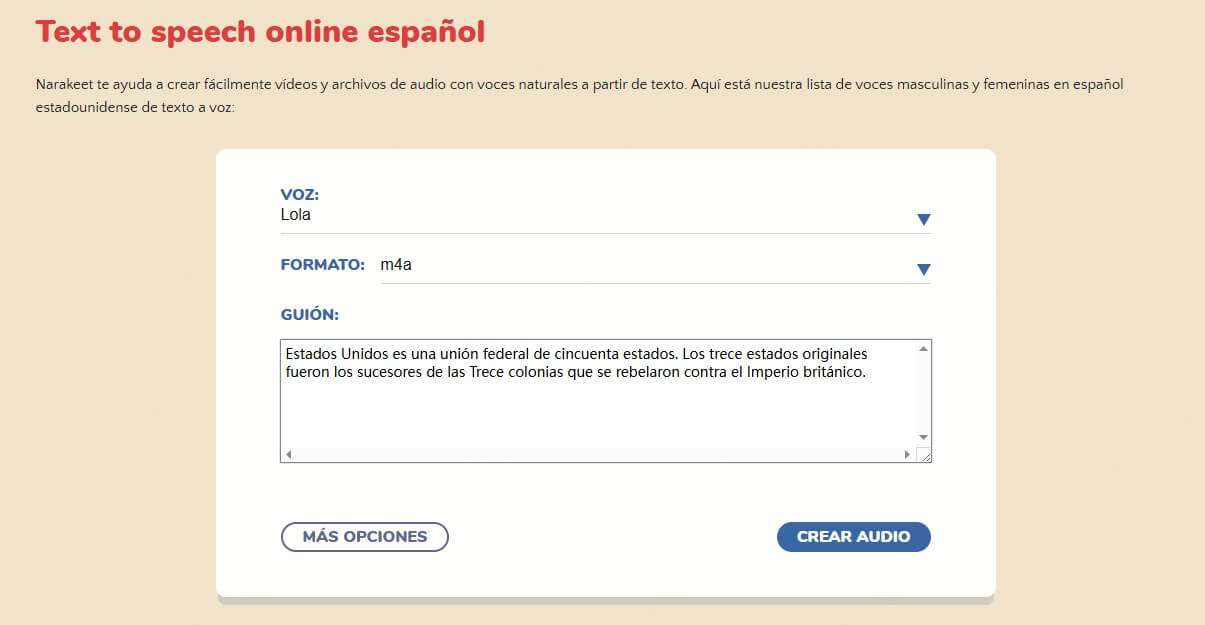Click the 'VOZ:' label
Screen dimensions: 1205x625
click(300, 195)
